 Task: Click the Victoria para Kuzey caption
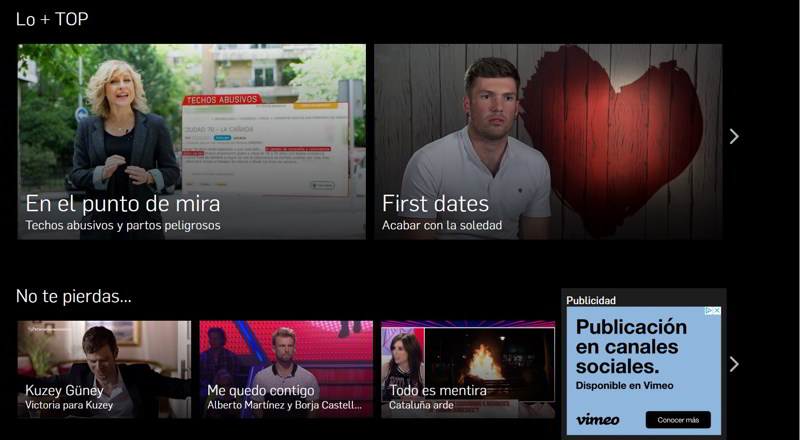click(x=69, y=406)
